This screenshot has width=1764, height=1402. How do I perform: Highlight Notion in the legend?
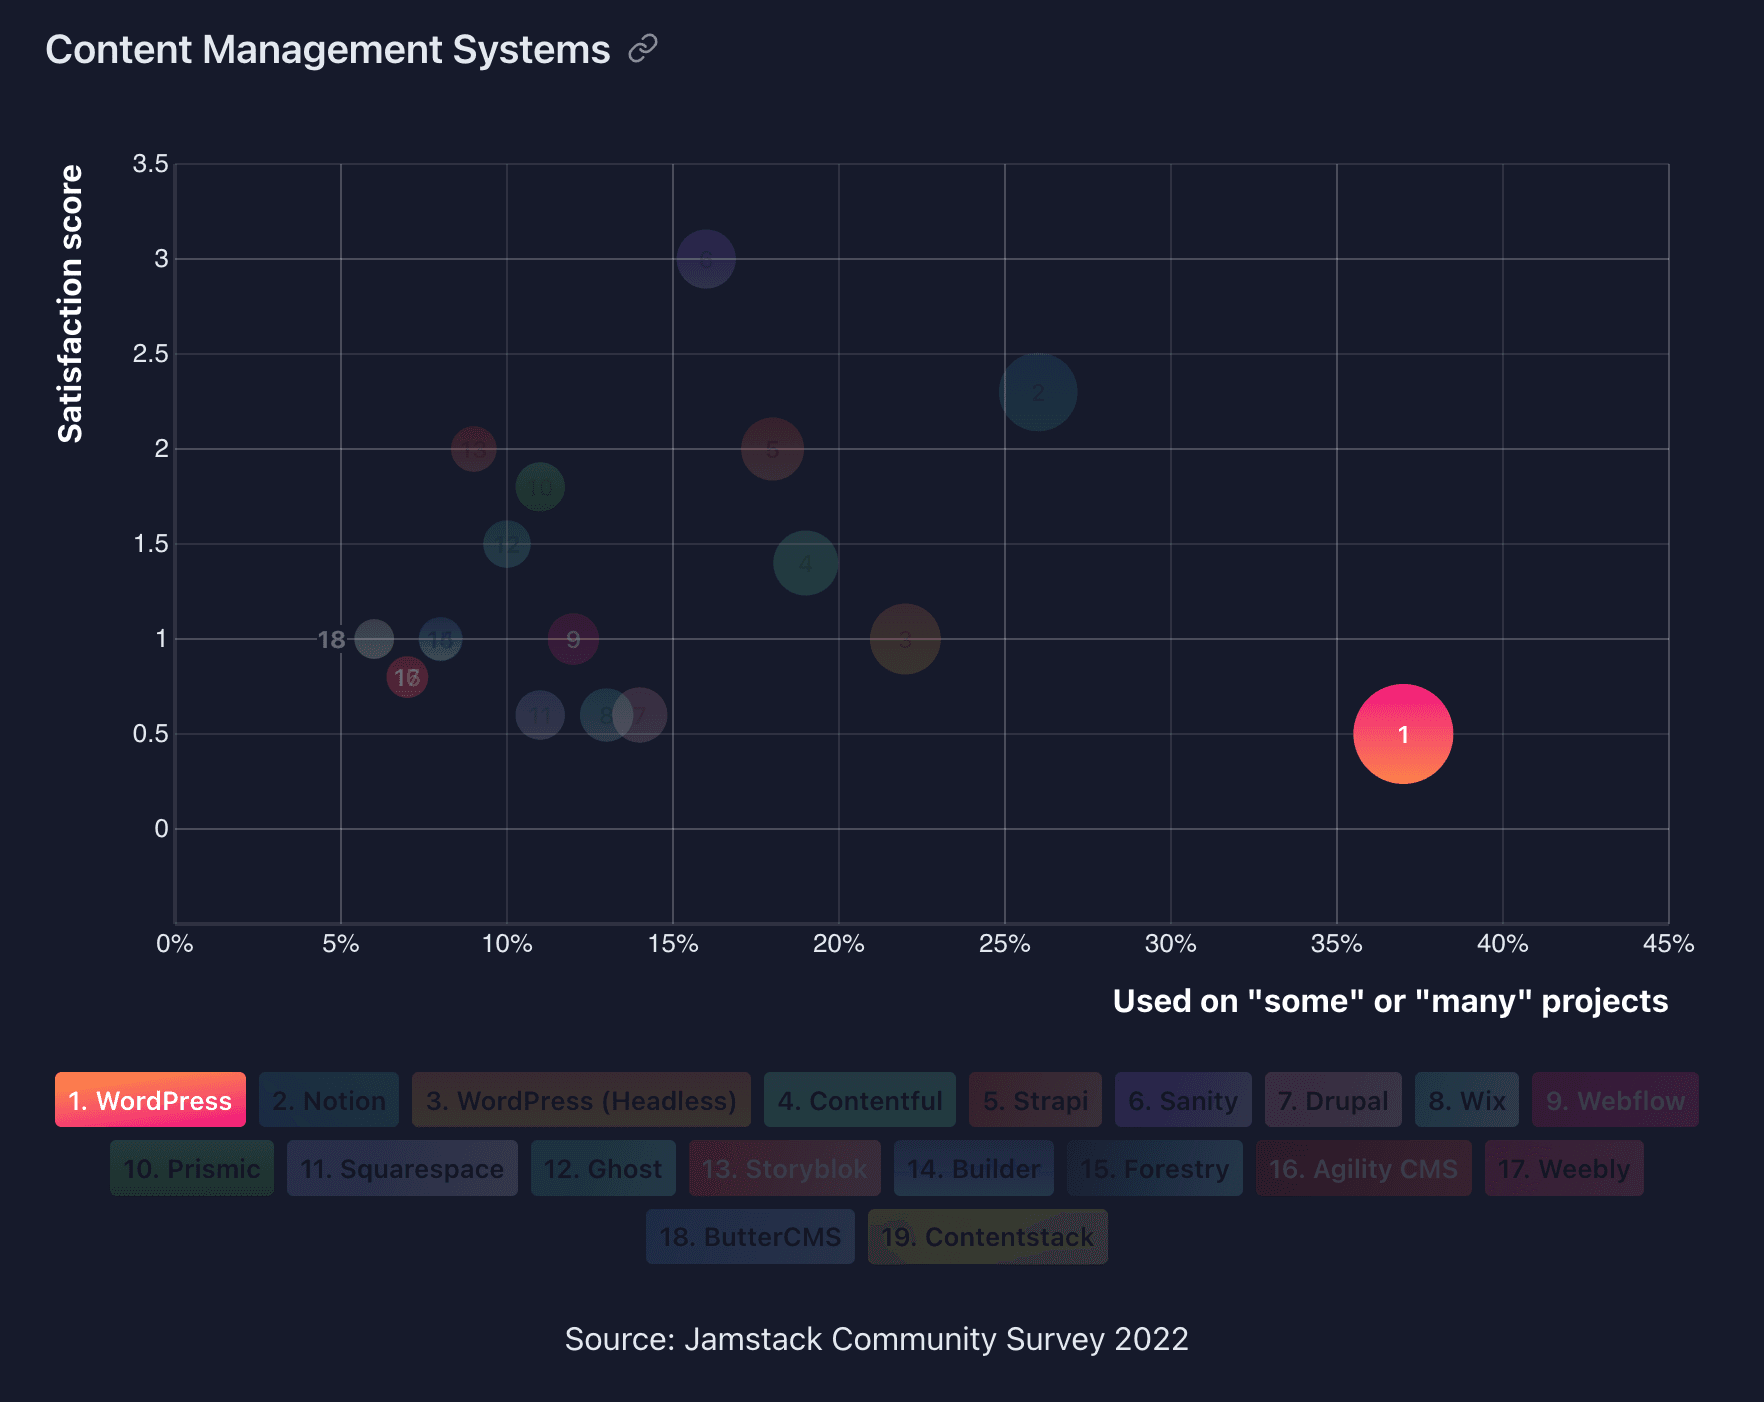coord(329,1100)
